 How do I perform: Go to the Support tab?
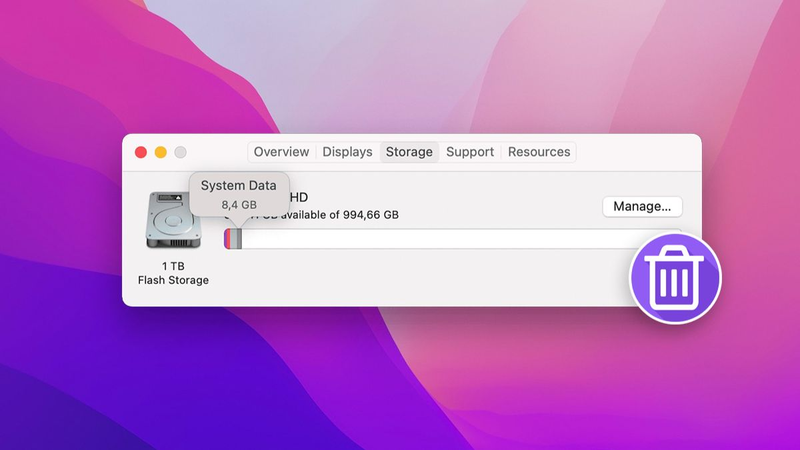click(x=470, y=152)
